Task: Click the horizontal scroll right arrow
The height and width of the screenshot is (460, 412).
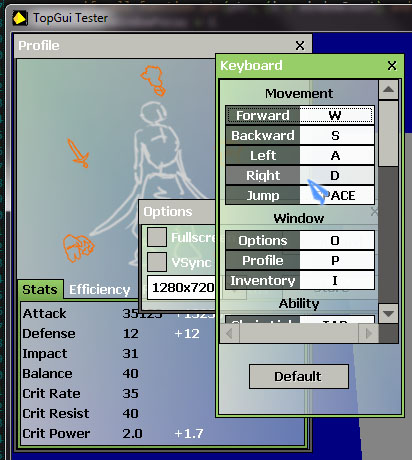Action: (x=369, y=333)
